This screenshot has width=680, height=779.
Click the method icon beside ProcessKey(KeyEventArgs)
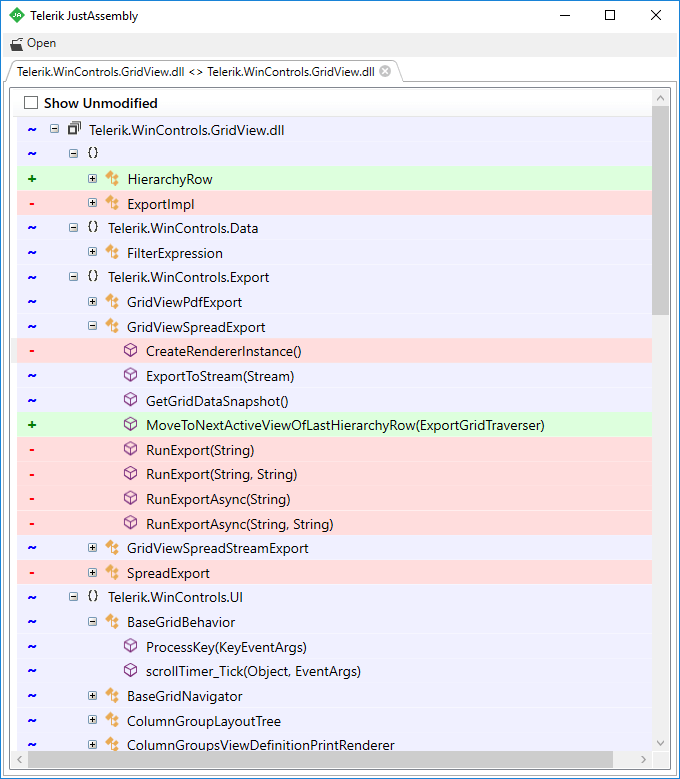130,647
